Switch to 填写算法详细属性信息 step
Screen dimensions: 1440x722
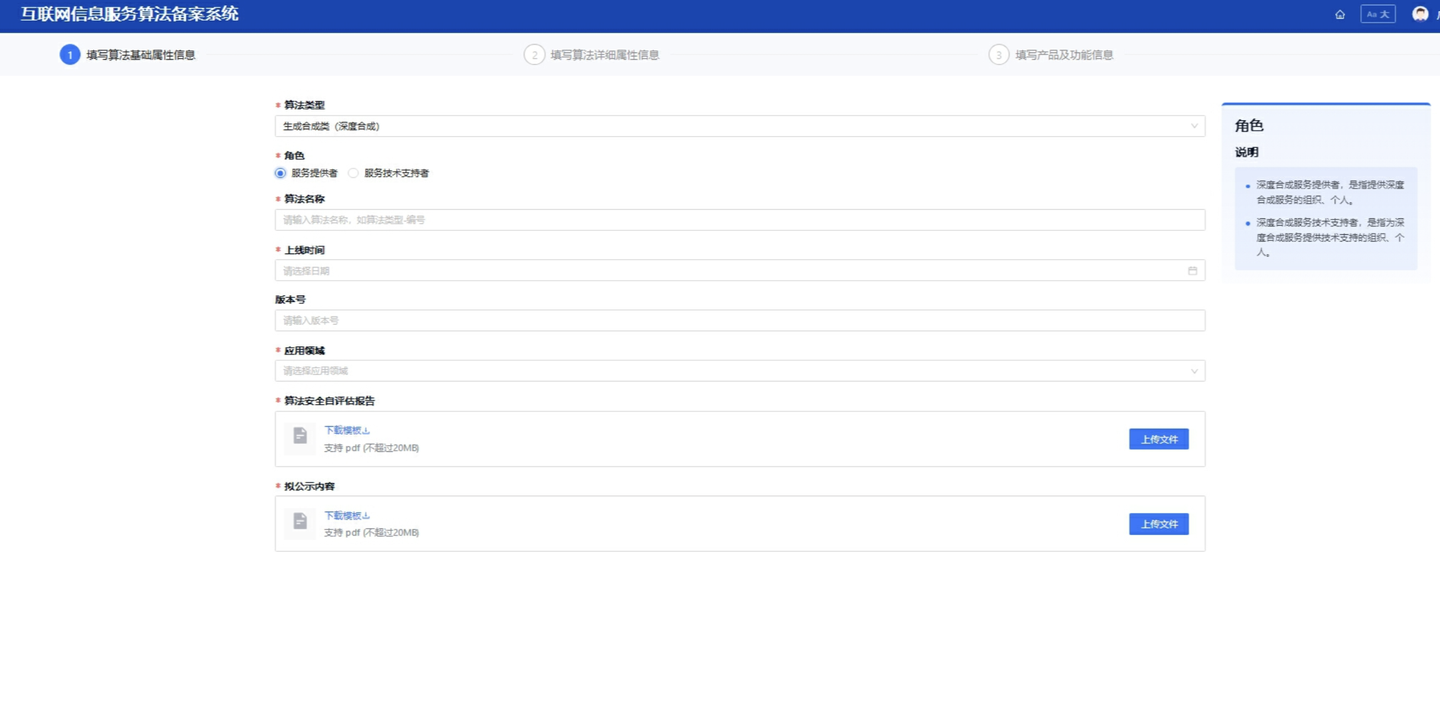click(x=604, y=55)
